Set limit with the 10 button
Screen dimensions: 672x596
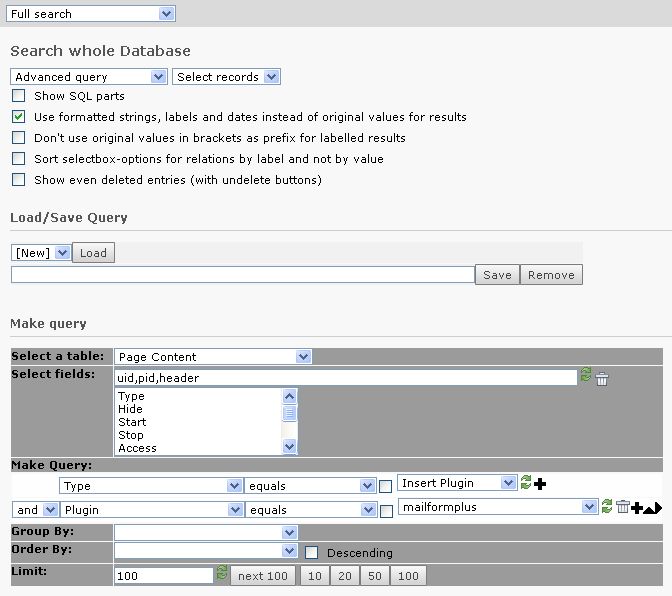pyautogui.click(x=315, y=576)
